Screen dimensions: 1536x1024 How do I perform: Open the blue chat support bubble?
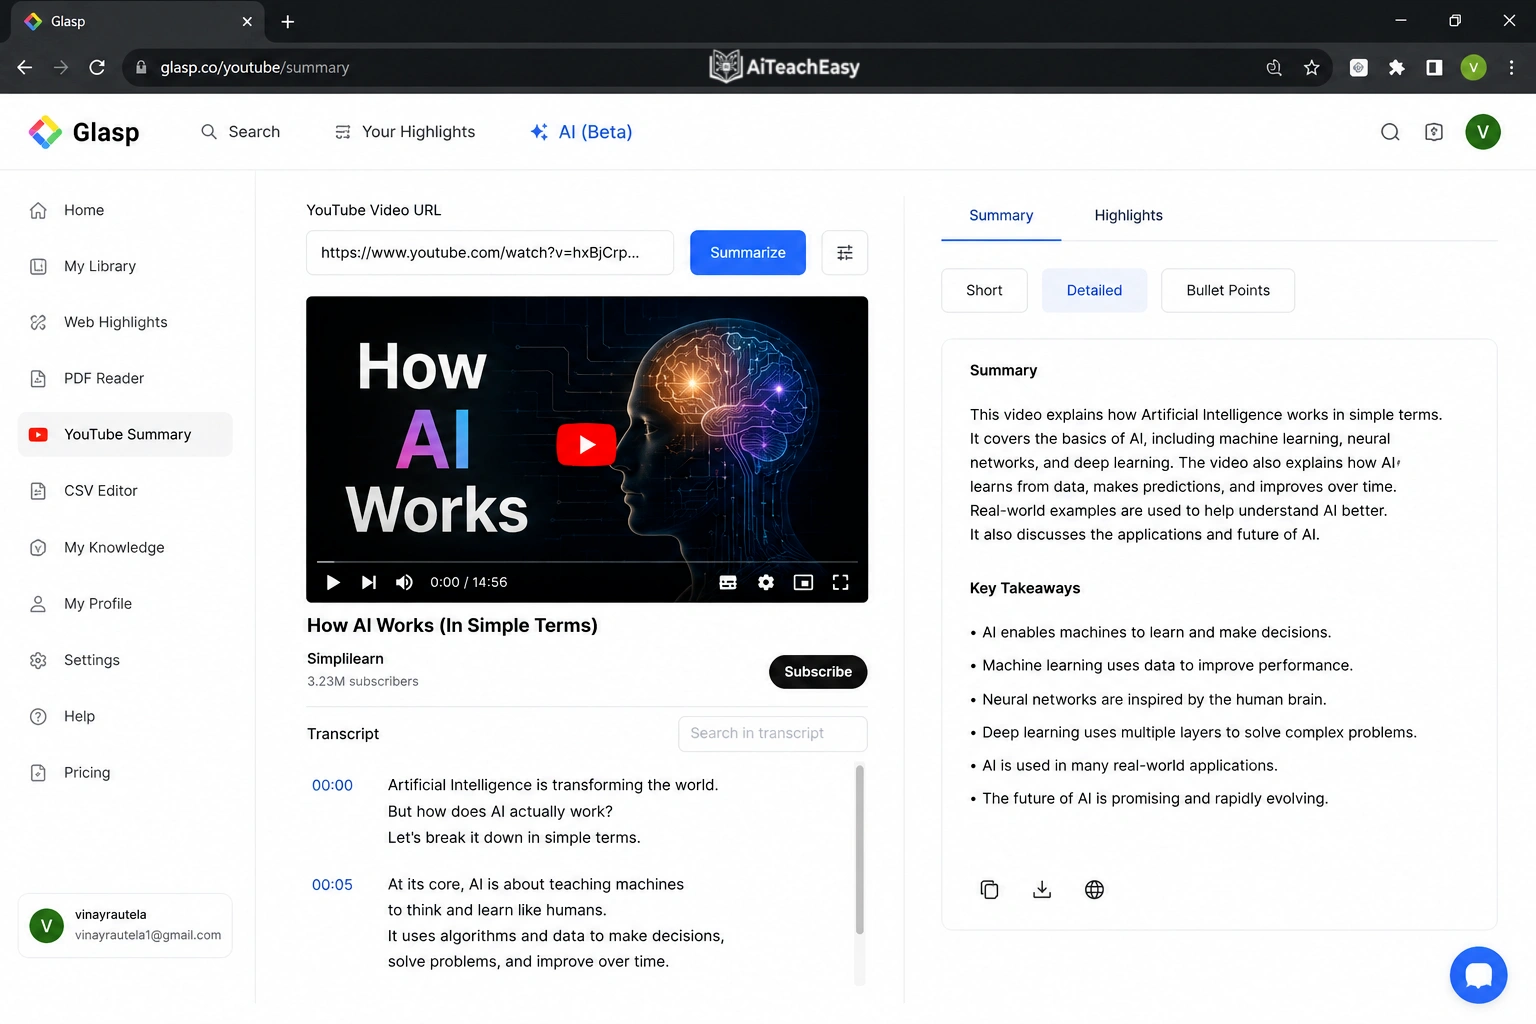click(x=1478, y=975)
